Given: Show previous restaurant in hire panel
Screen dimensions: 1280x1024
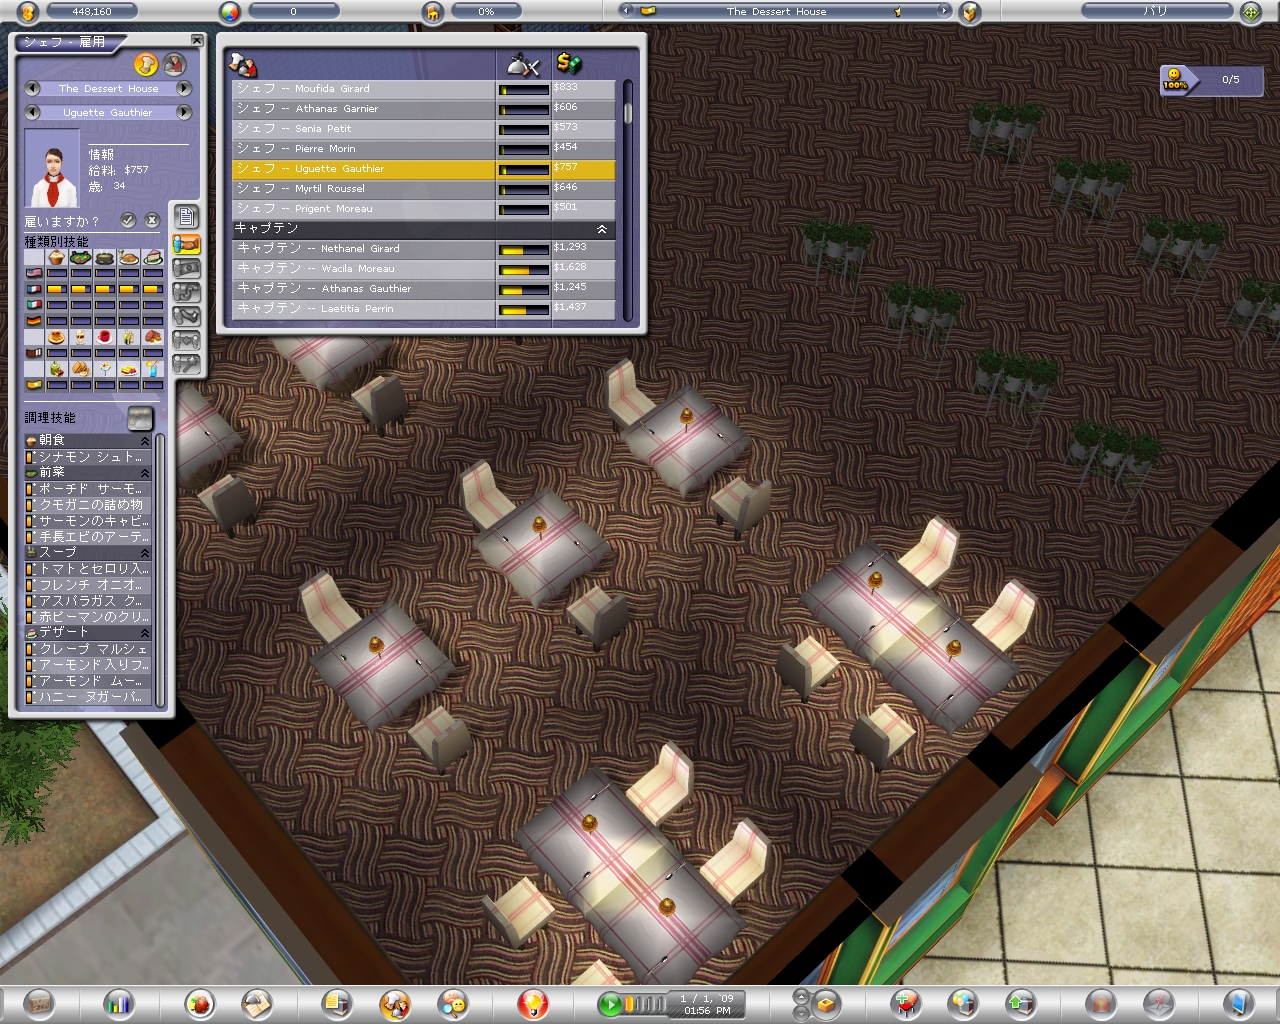Looking at the screenshot, I should tap(32, 88).
